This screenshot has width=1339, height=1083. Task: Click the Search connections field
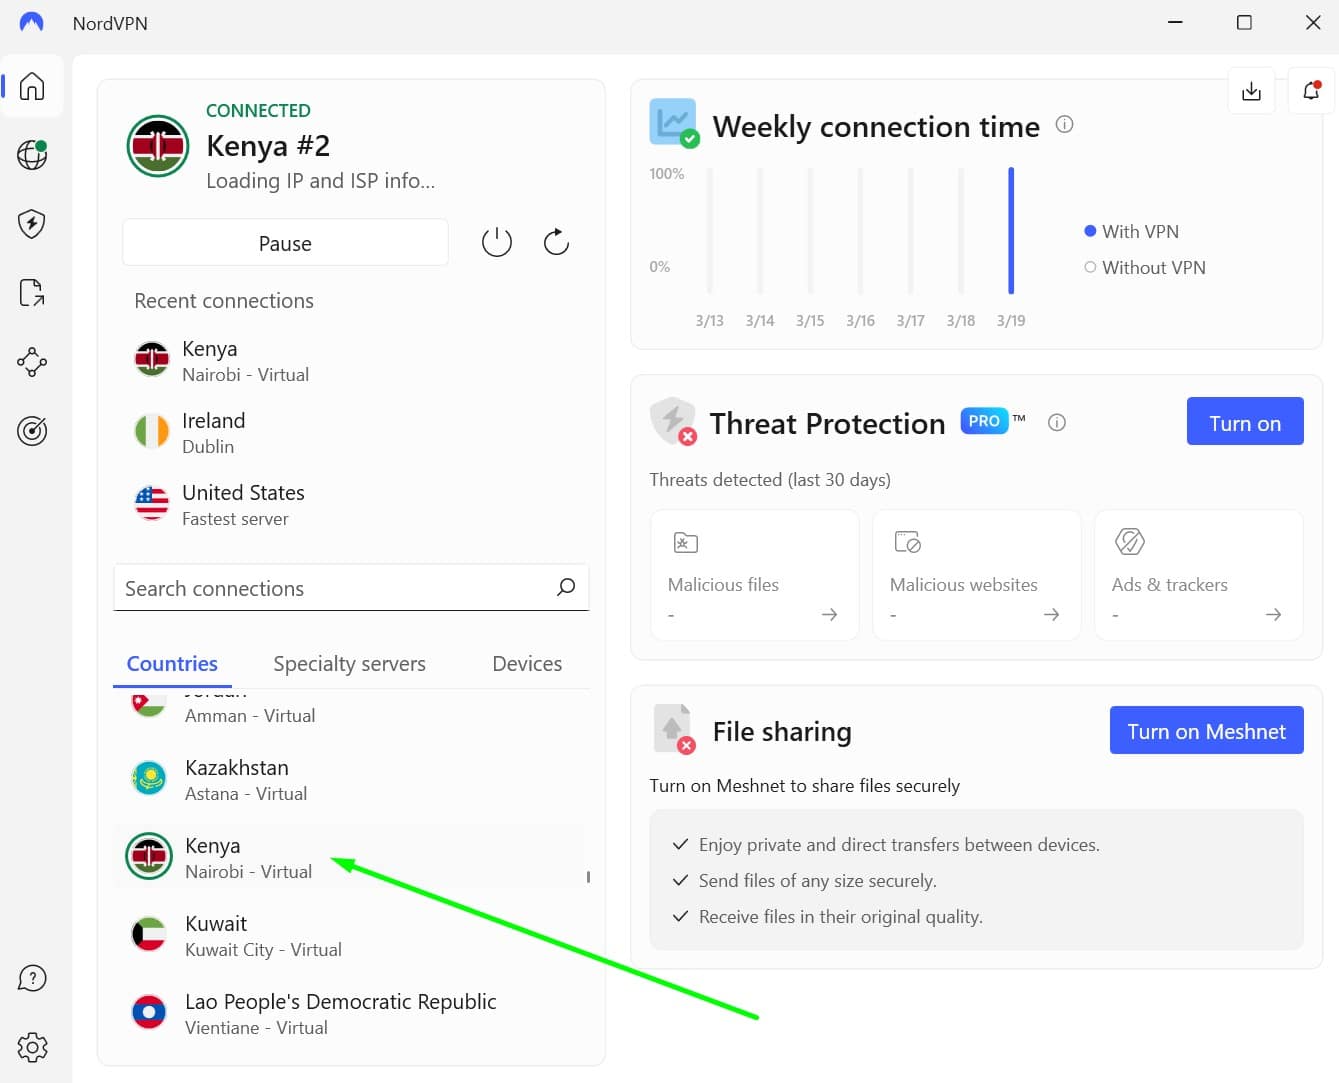click(x=351, y=588)
